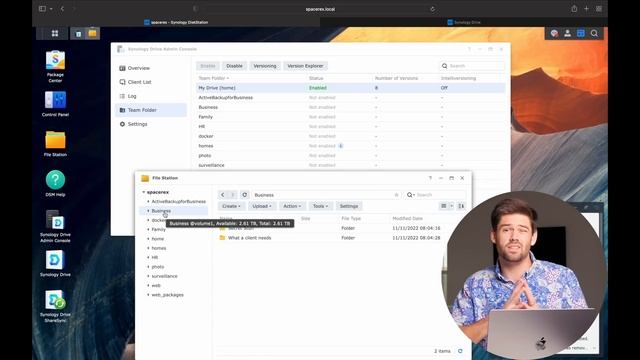Viewport: 640px width, 360px height.
Task: Select the docker team folder row
Action: point(351,136)
